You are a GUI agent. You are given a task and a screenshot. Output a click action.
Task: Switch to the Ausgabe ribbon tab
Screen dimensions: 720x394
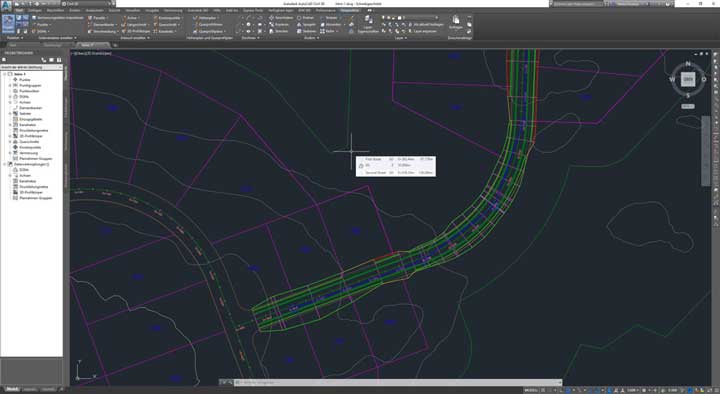[152, 10]
